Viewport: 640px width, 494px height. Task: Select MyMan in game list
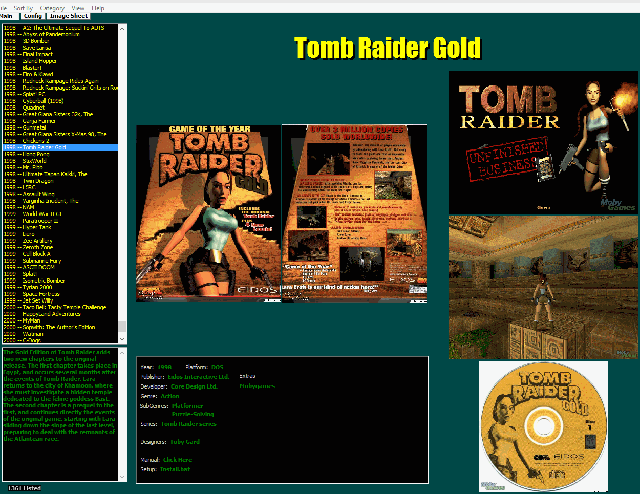60,320
